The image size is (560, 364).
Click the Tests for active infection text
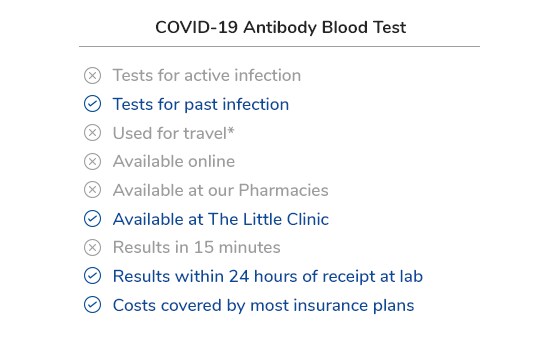(207, 75)
